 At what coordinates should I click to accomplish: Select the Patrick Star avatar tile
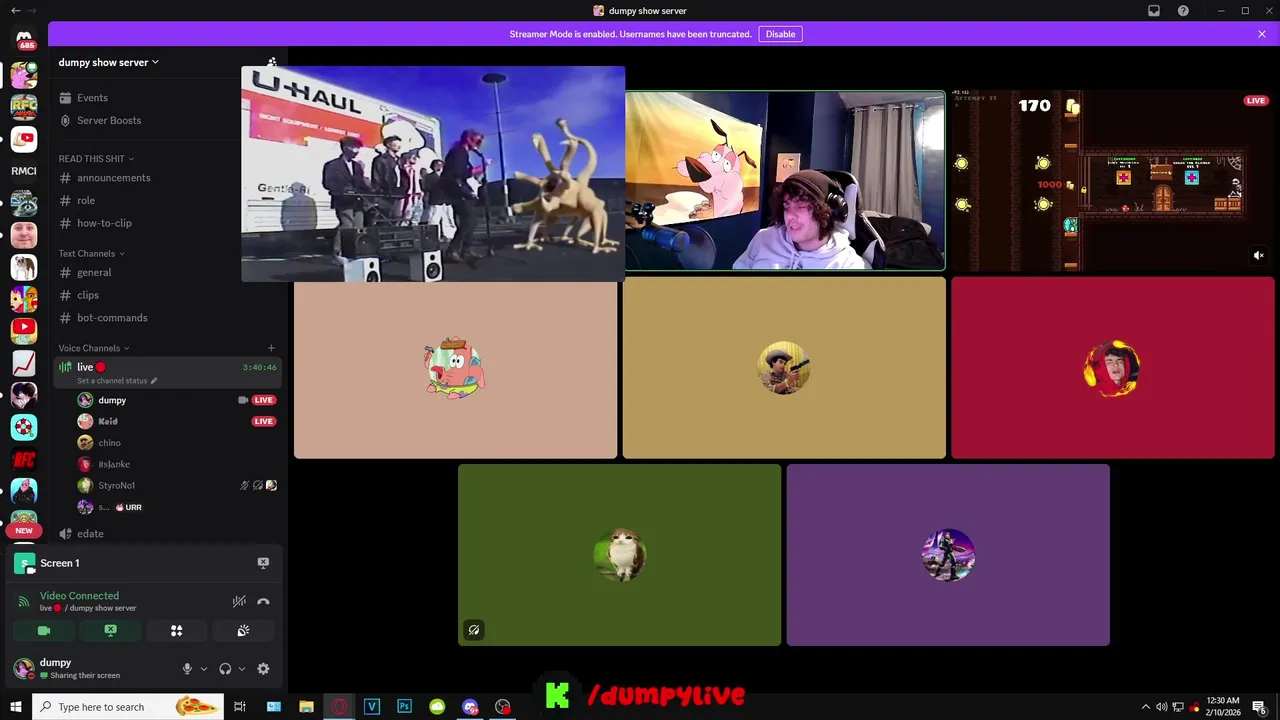(455, 368)
